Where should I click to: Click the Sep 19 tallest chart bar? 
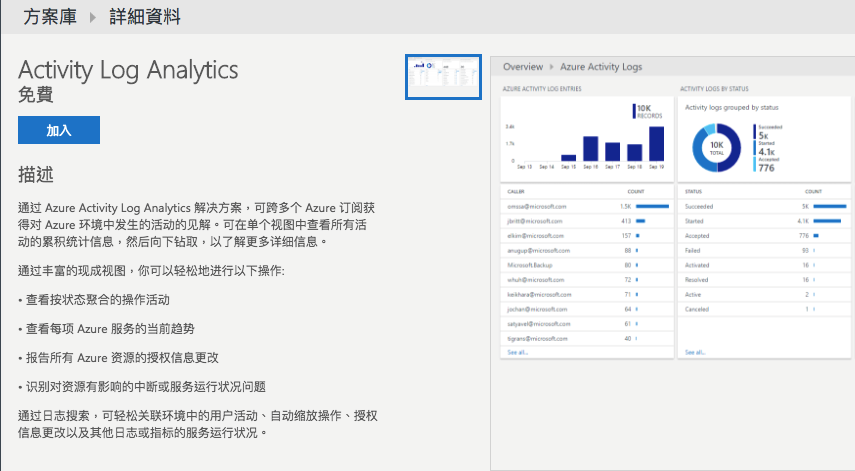point(657,143)
